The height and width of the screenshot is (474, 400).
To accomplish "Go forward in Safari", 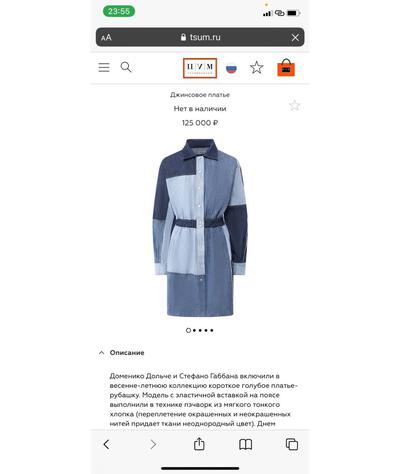I will [x=153, y=444].
